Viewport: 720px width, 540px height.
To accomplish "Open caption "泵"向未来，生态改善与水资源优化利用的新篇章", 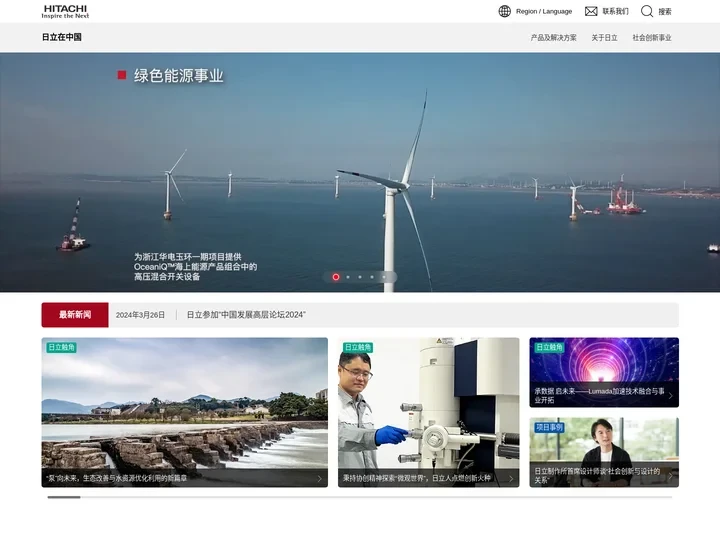I will [x=116, y=478].
